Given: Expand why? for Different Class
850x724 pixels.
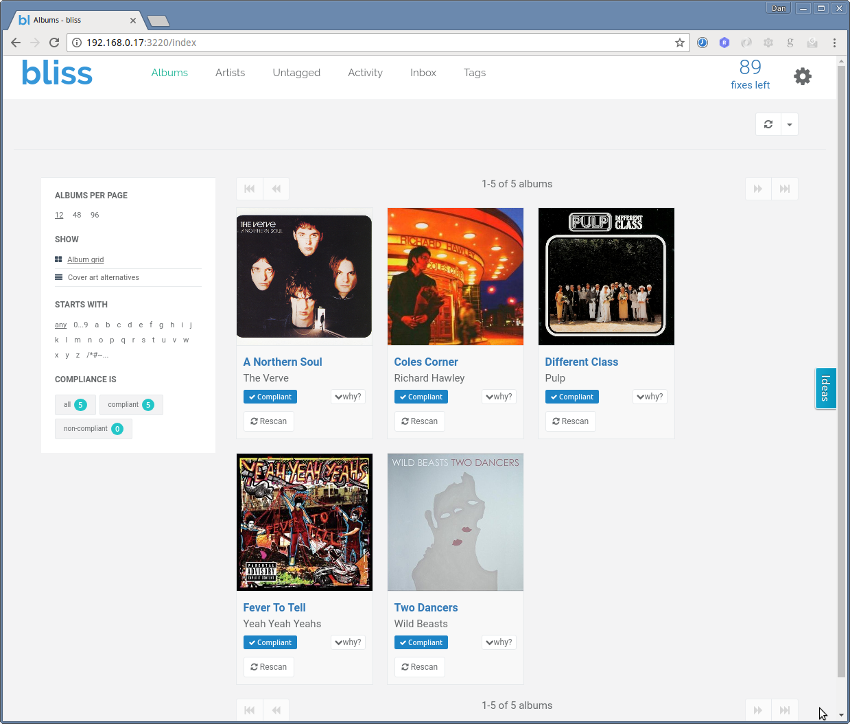Looking at the screenshot, I should (650, 397).
